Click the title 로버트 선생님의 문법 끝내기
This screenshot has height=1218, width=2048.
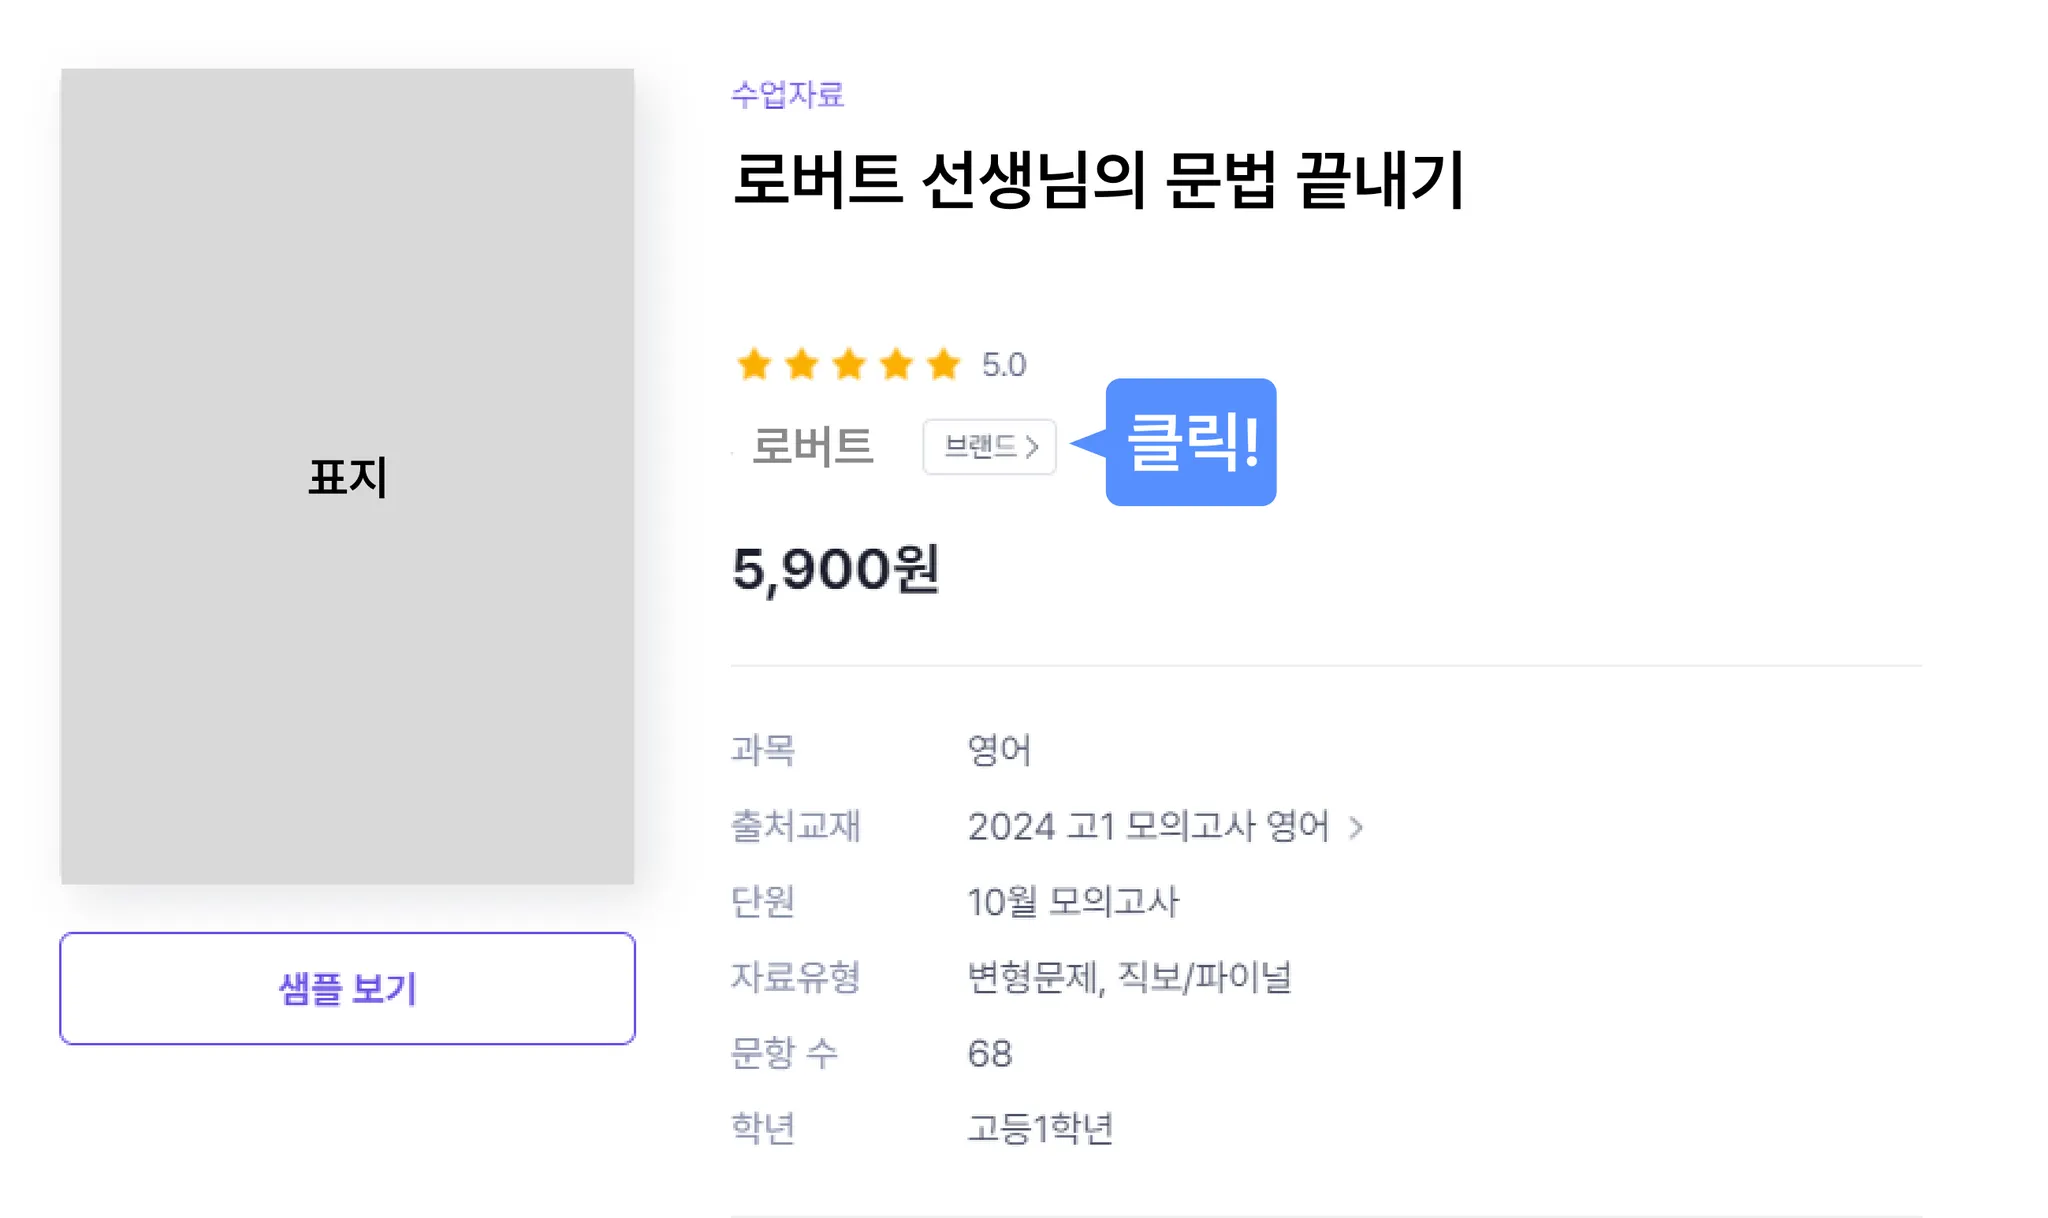(1098, 181)
